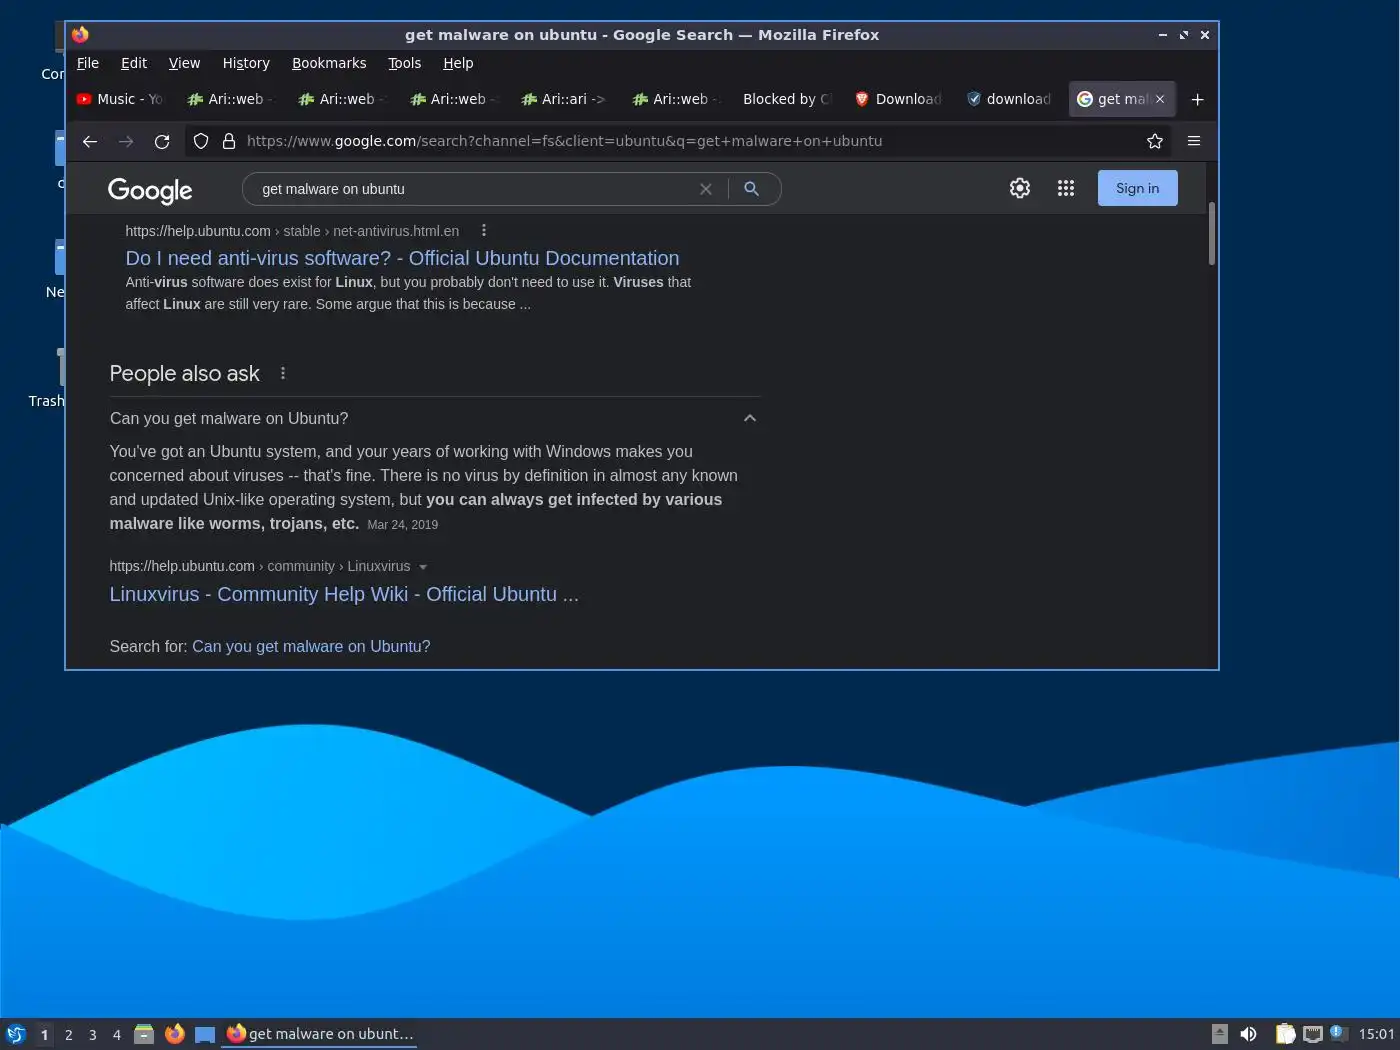The image size is (1400, 1050).
Task: Open options dots for help.ubuntu.com result
Action: 484,230
